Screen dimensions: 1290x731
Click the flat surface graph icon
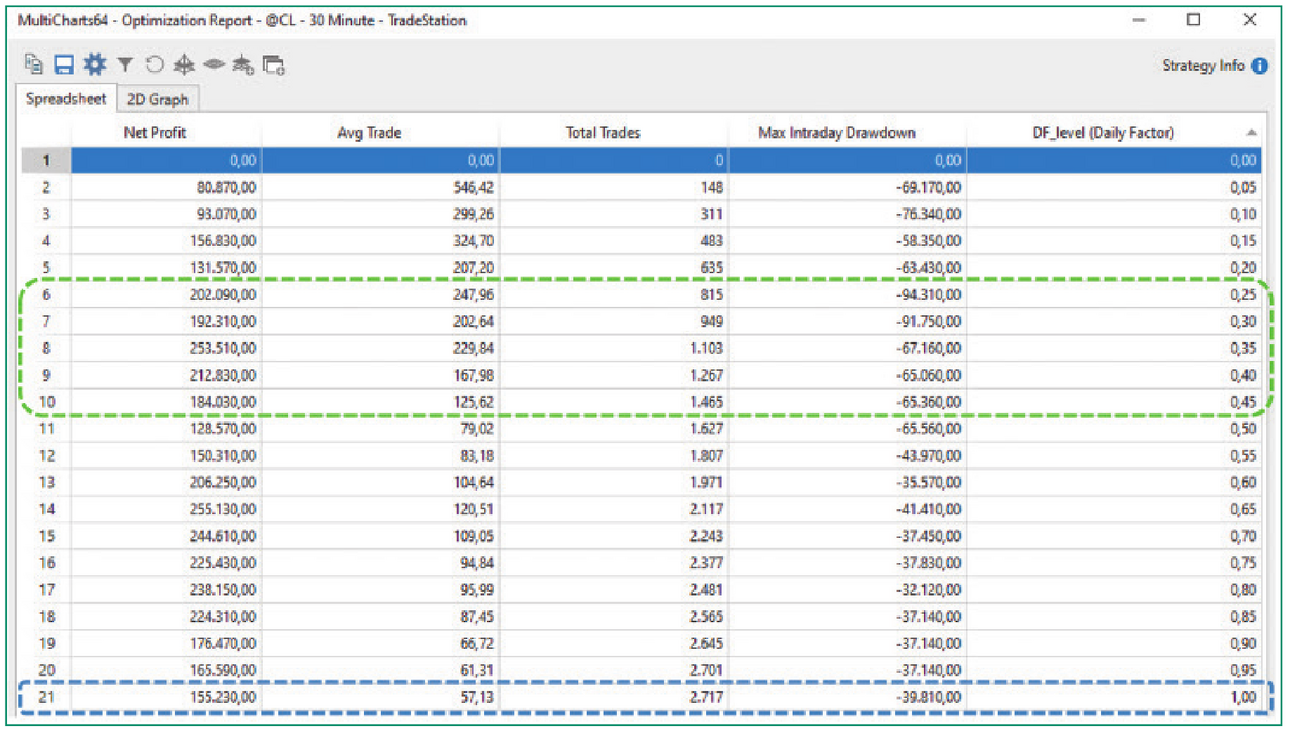[x=213, y=65]
